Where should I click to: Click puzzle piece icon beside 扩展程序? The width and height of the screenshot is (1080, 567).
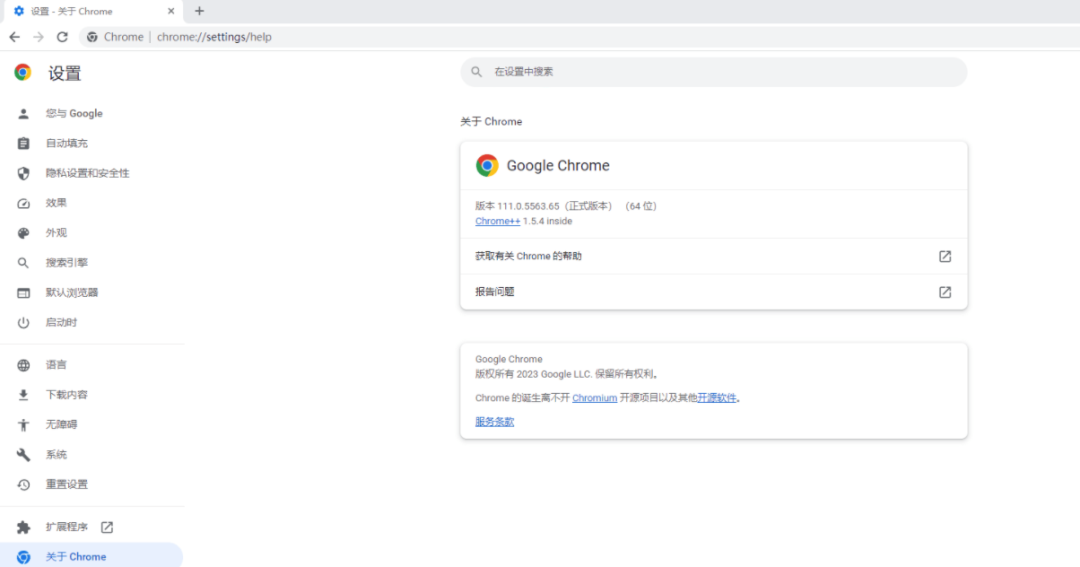[x=23, y=527]
